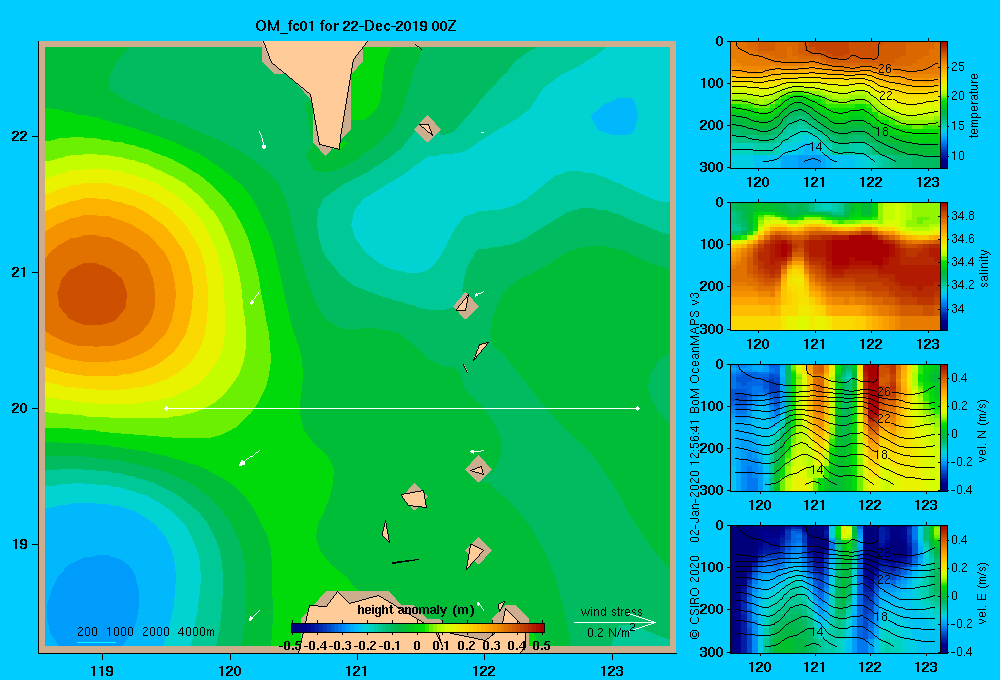Image resolution: width=1000 pixels, height=680 pixels.
Task: Click the title 'OM_fc01 for 22-Dec-2019 00Z'
Action: coord(356,26)
